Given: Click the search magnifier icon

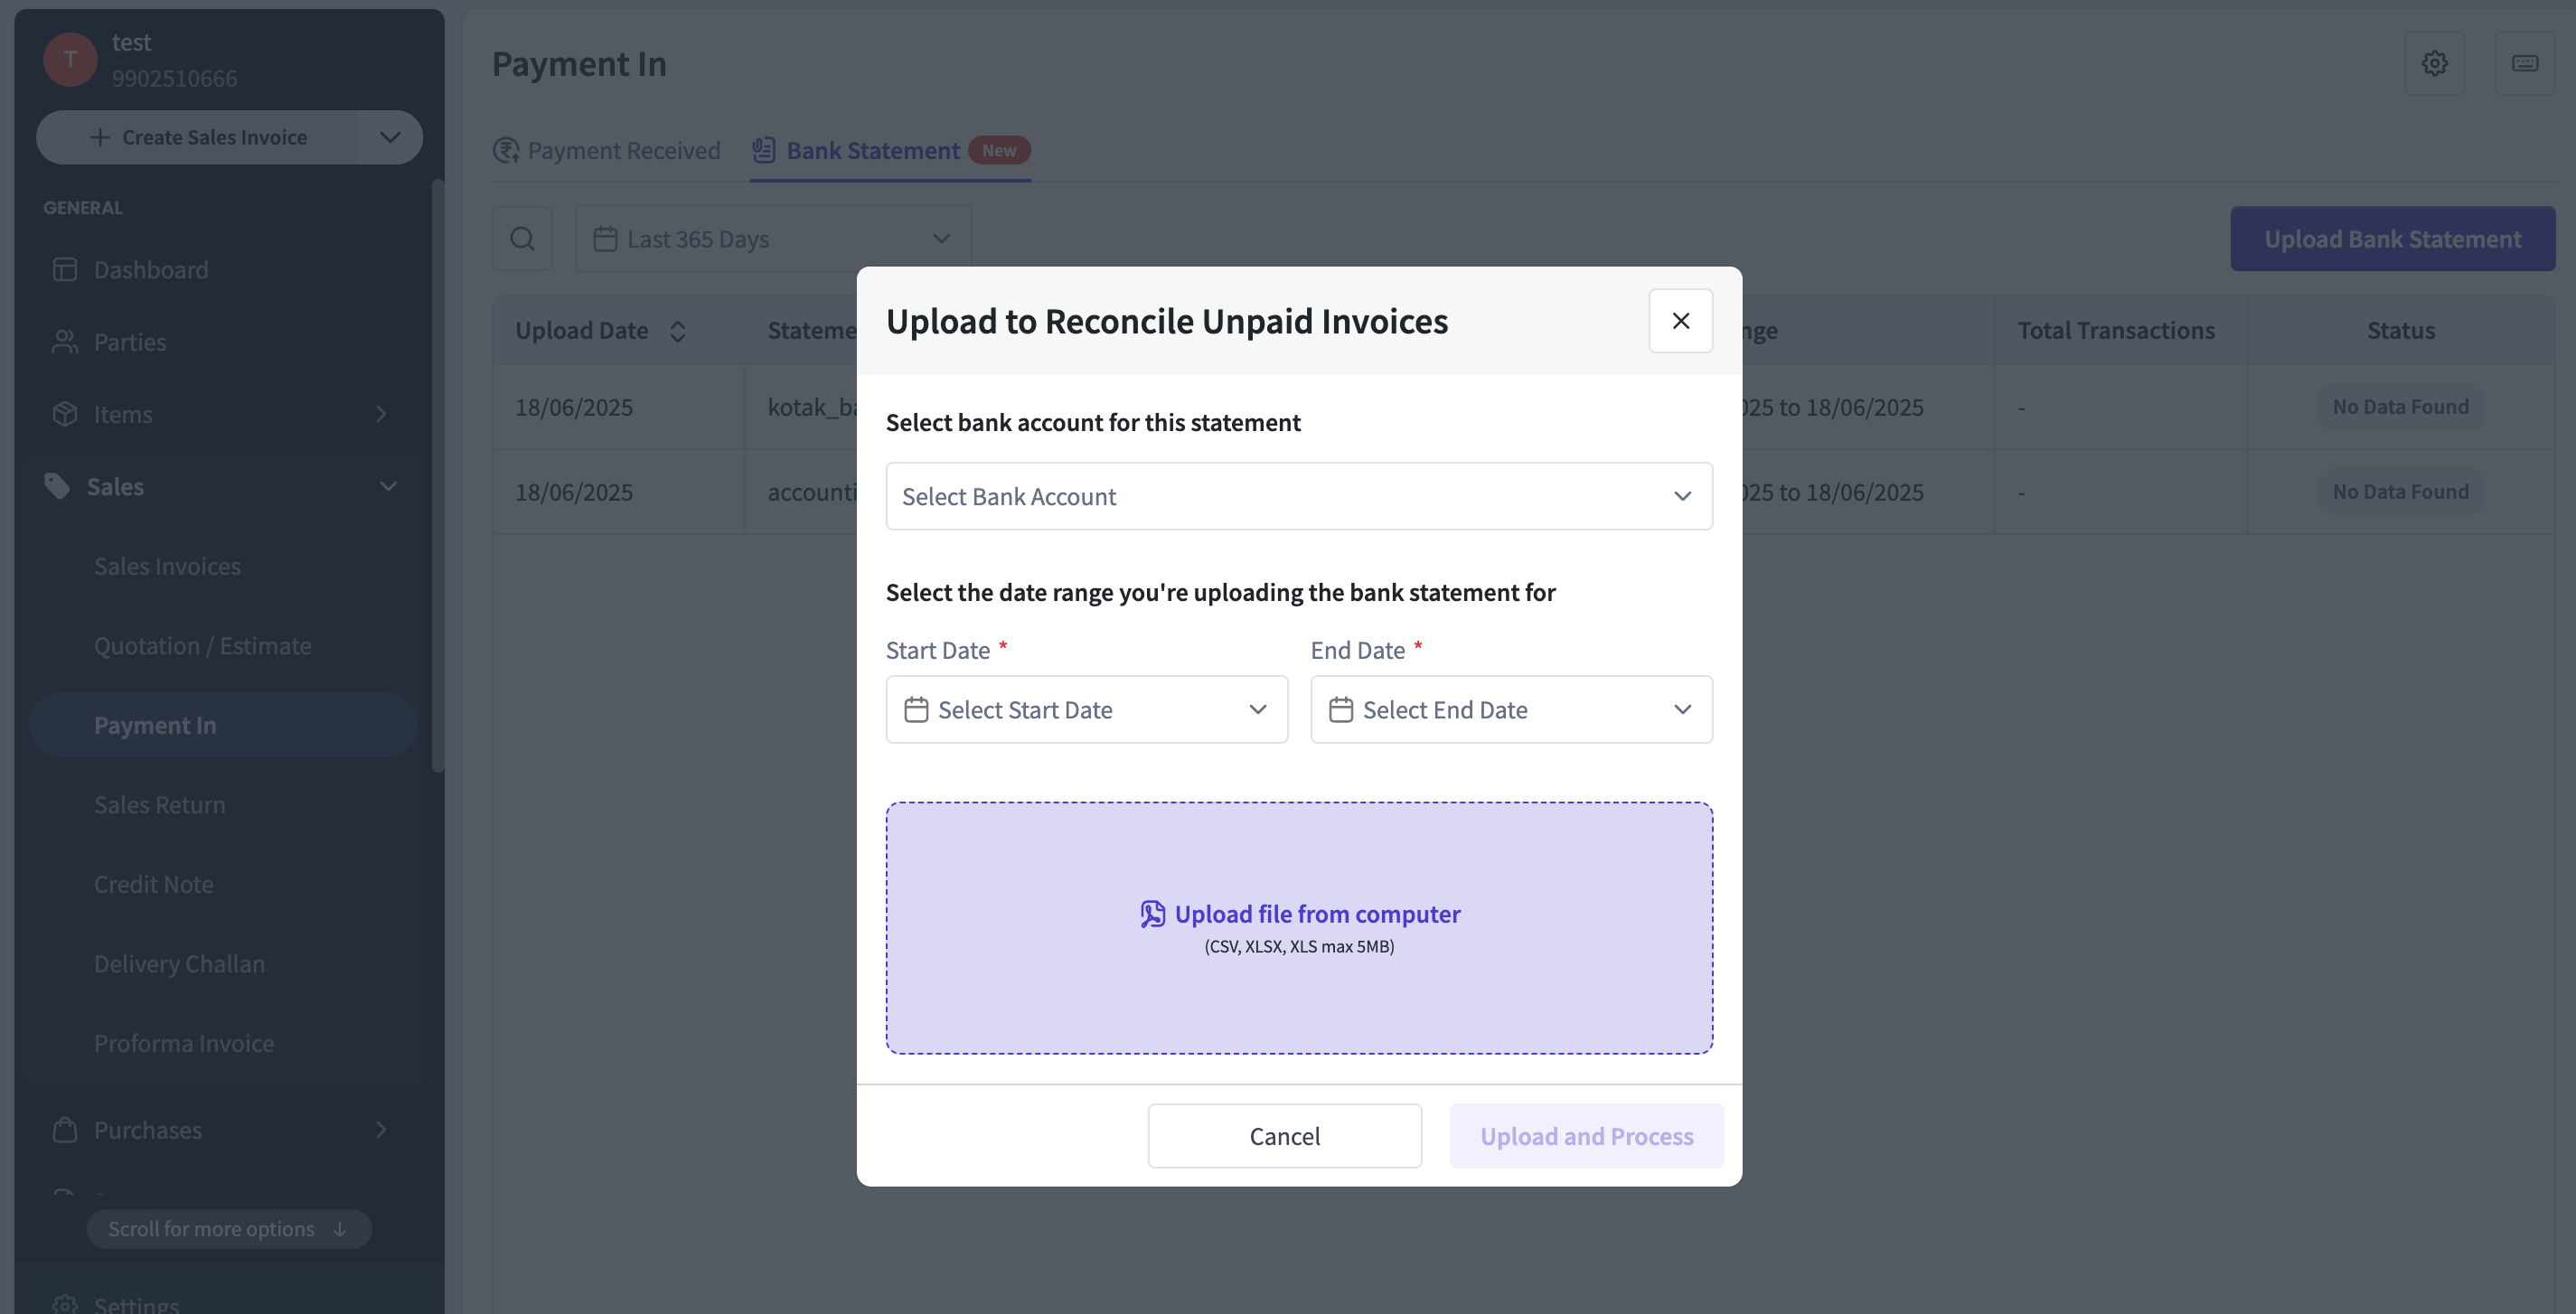Looking at the screenshot, I should (x=522, y=238).
